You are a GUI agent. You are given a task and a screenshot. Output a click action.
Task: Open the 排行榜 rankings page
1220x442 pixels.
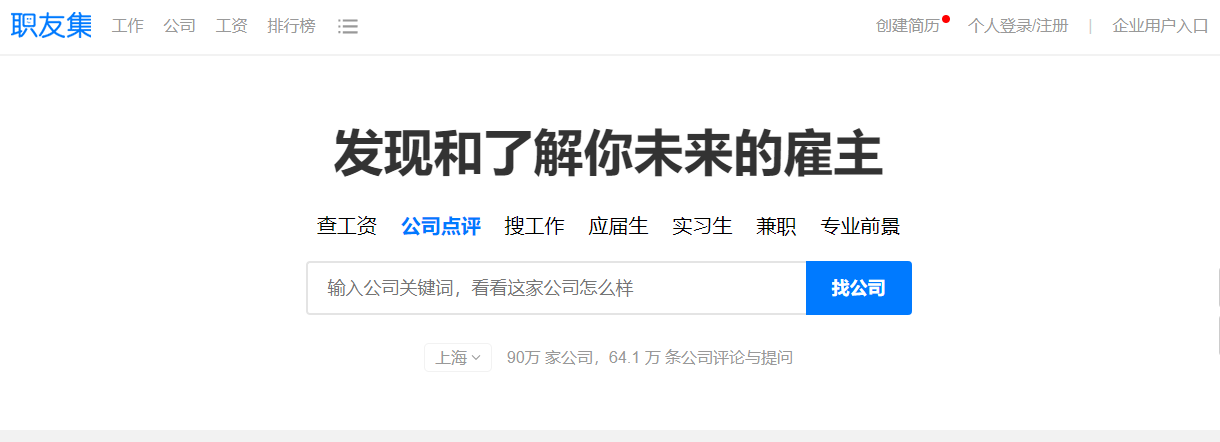(x=292, y=26)
